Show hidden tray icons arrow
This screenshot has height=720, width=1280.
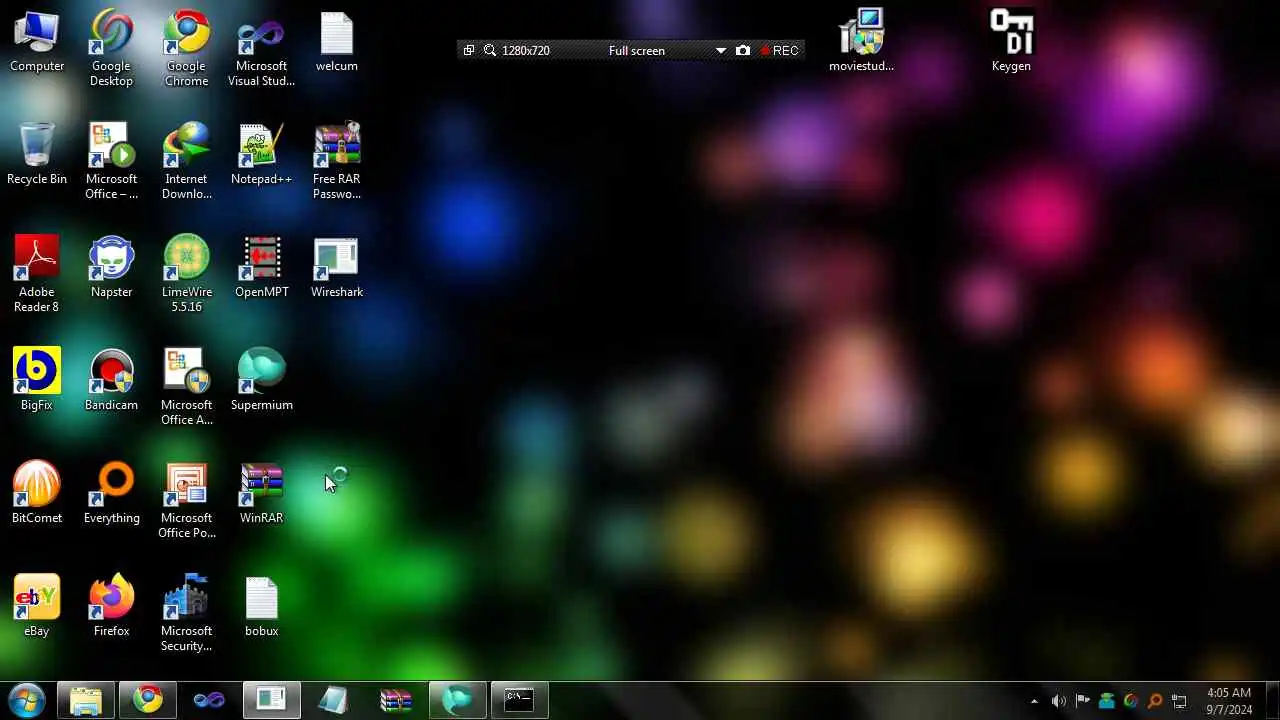click(1034, 701)
